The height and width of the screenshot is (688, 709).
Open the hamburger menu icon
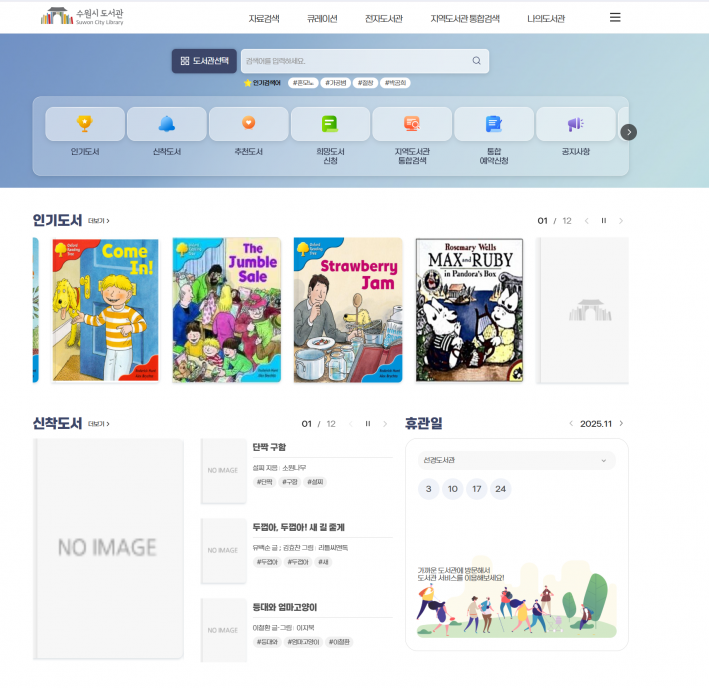click(x=615, y=18)
